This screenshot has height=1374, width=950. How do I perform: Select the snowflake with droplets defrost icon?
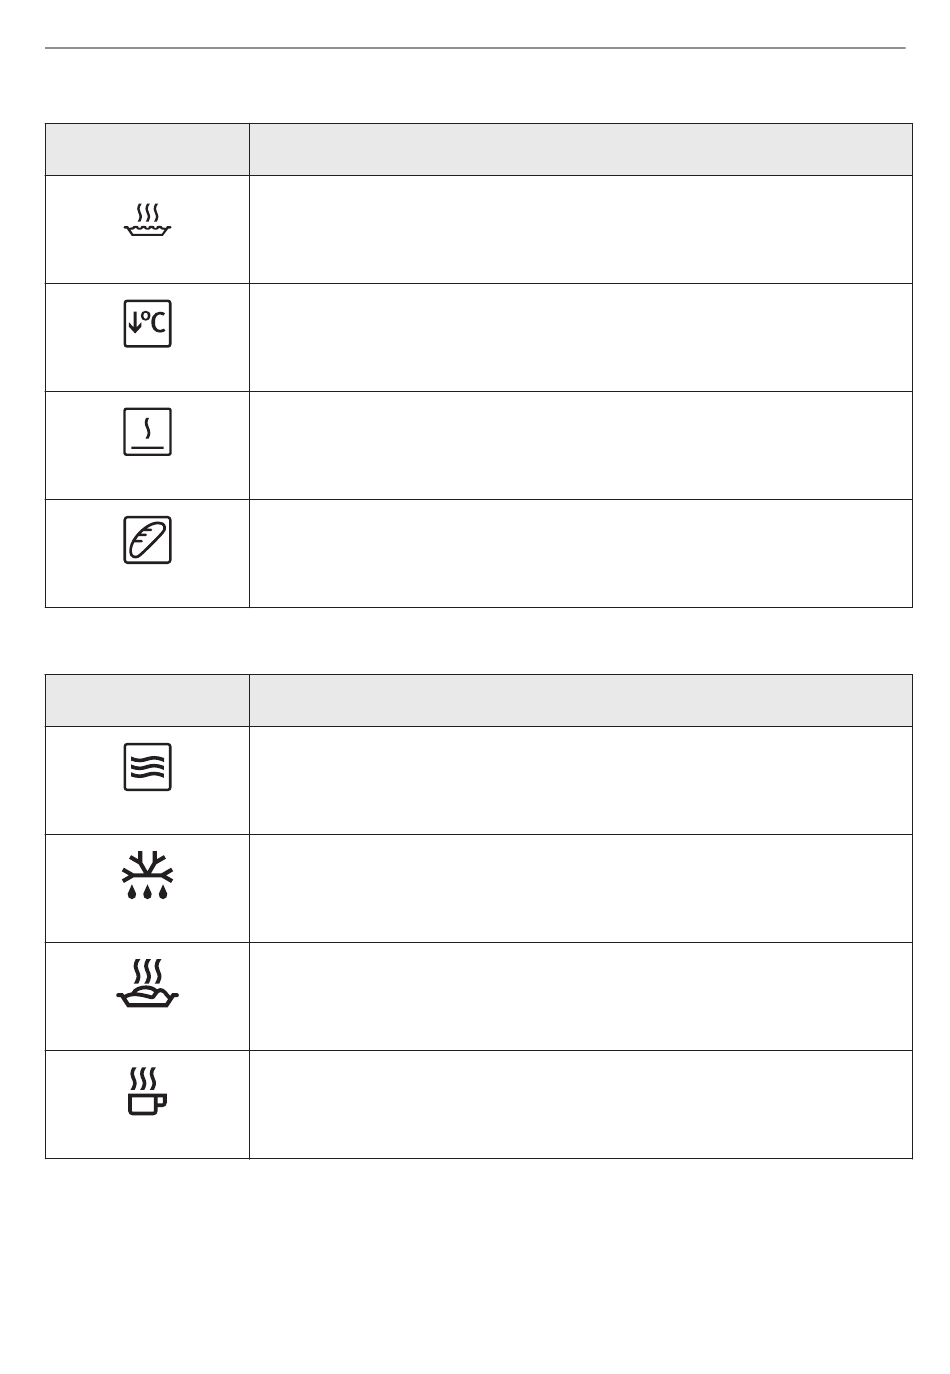[147, 875]
